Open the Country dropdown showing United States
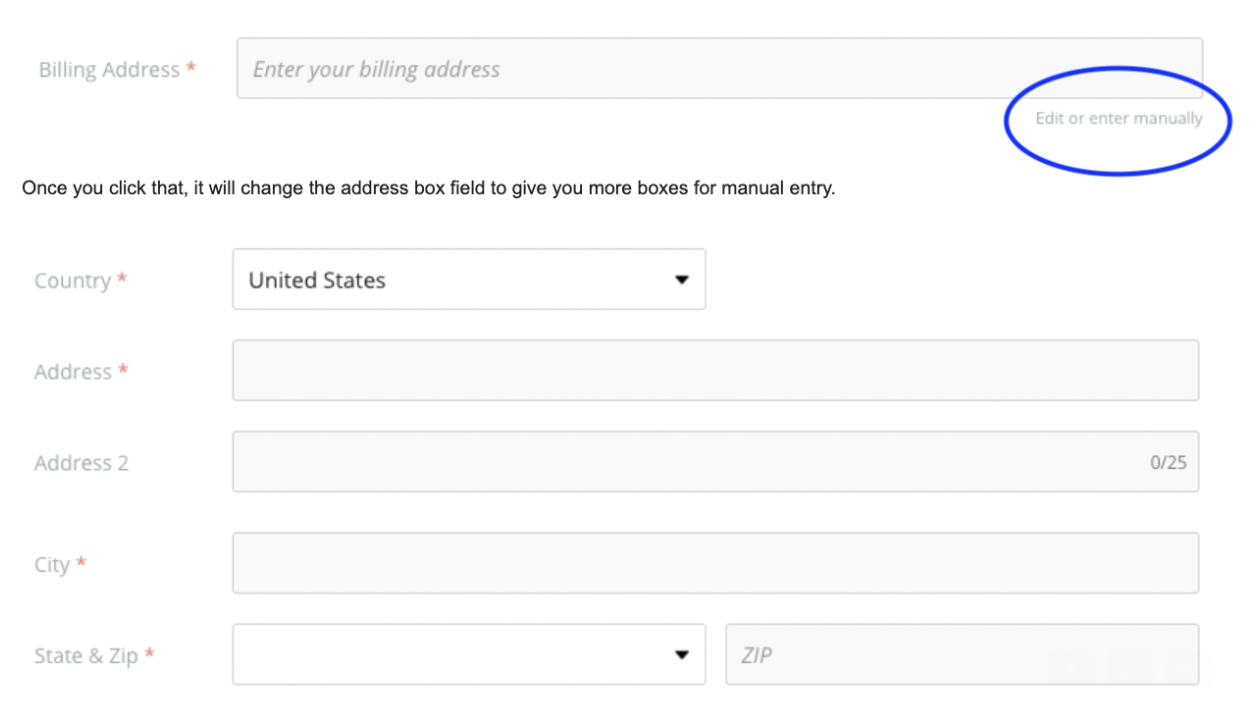 [x=469, y=279]
